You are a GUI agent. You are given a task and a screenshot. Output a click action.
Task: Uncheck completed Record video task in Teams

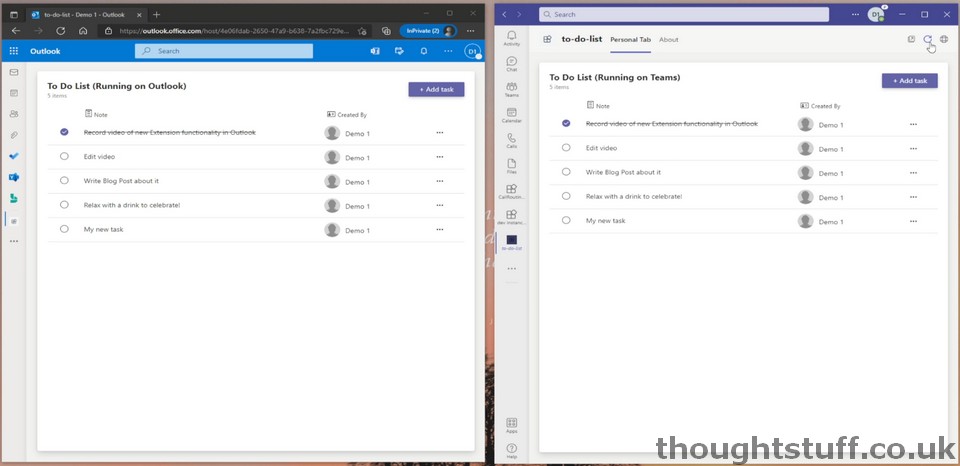[566, 123]
